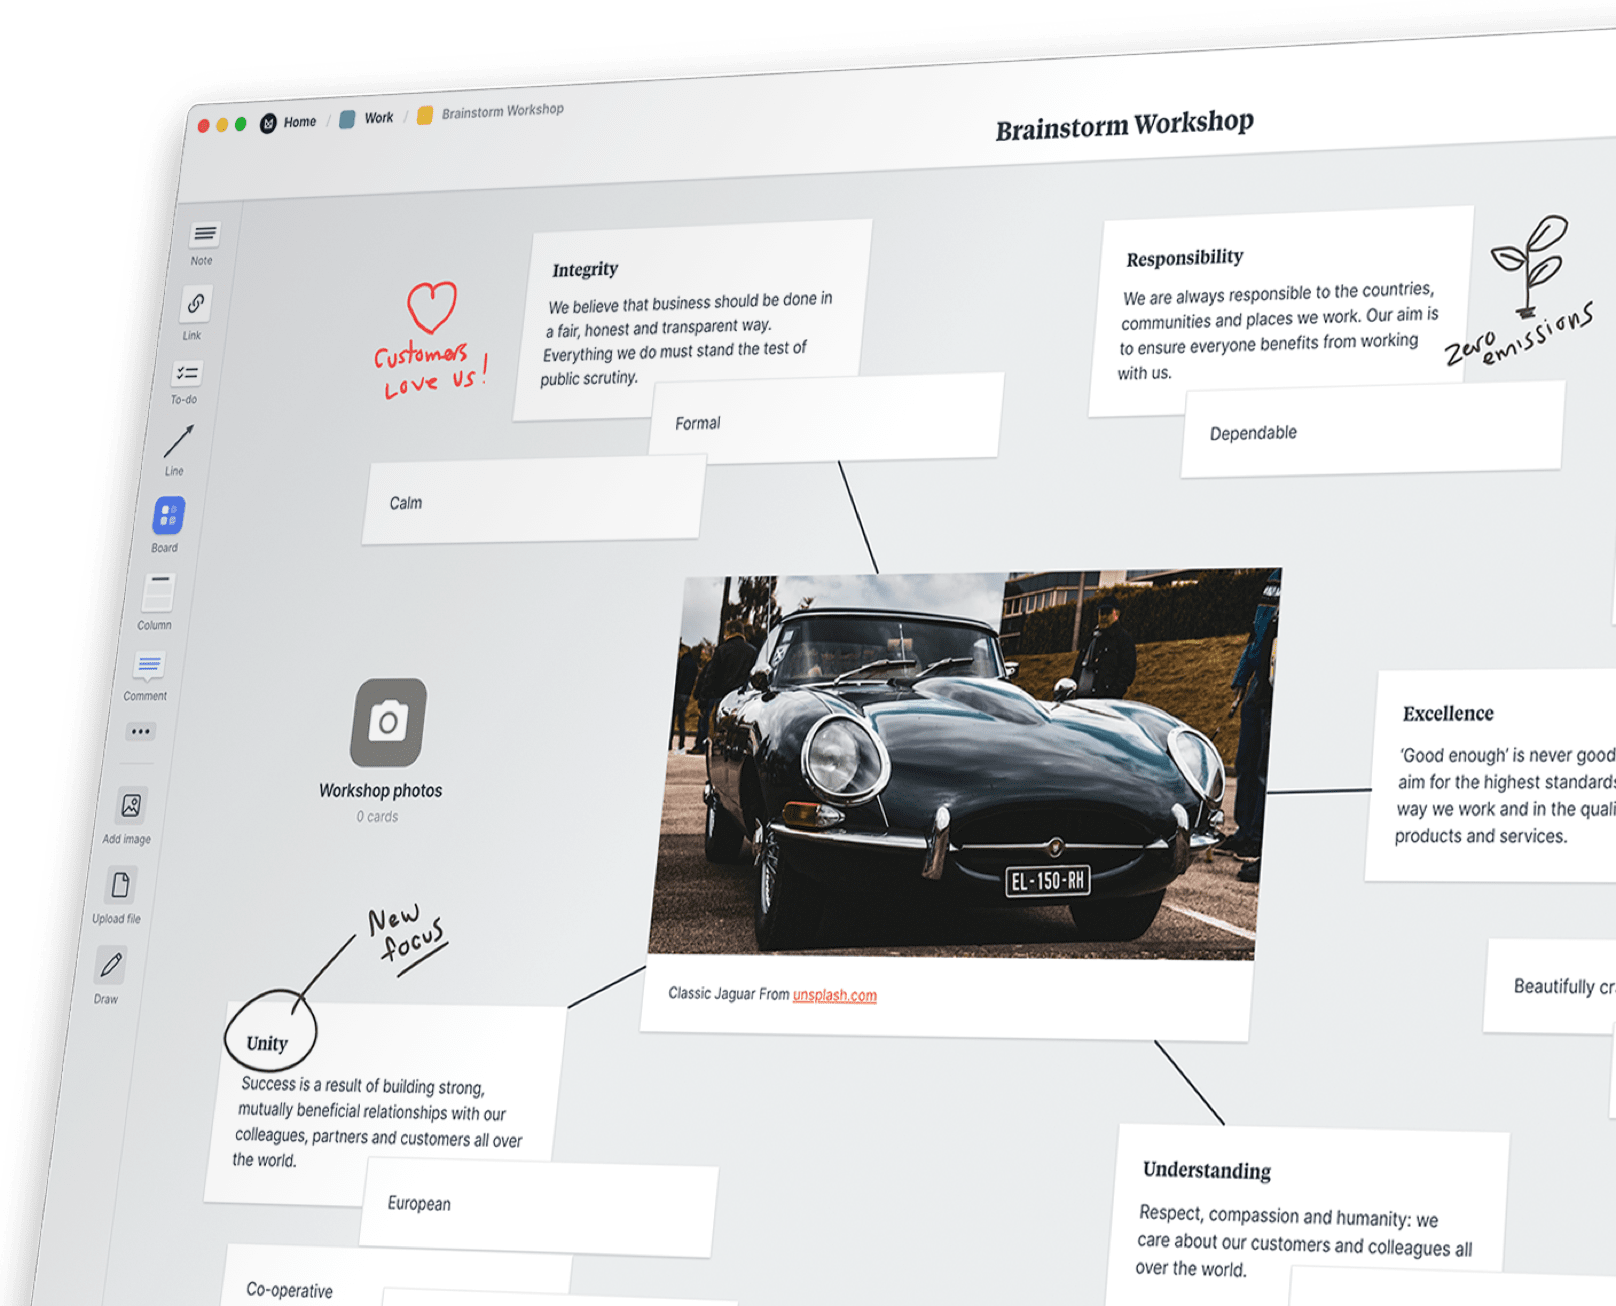1616x1306 pixels.
Task: Select the 'Beautifully cr' note card
Action: pos(1550,987)
